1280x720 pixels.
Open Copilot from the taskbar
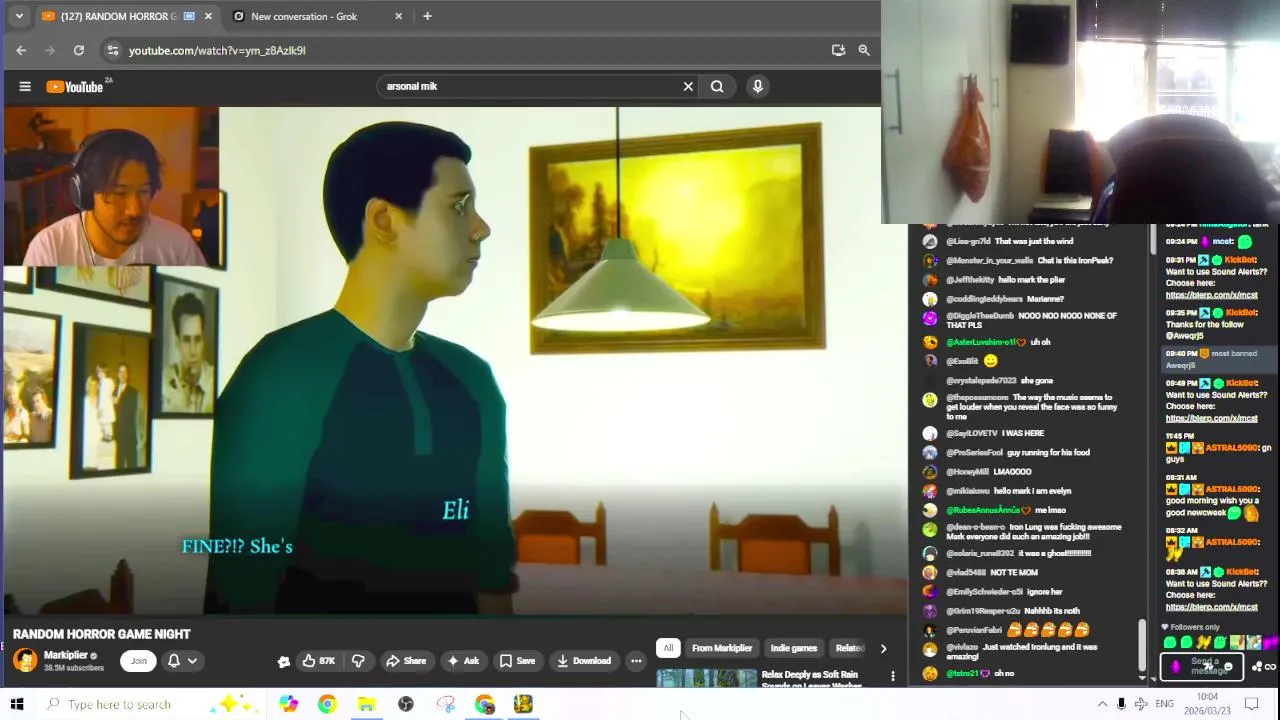click(x=288, y=704)
